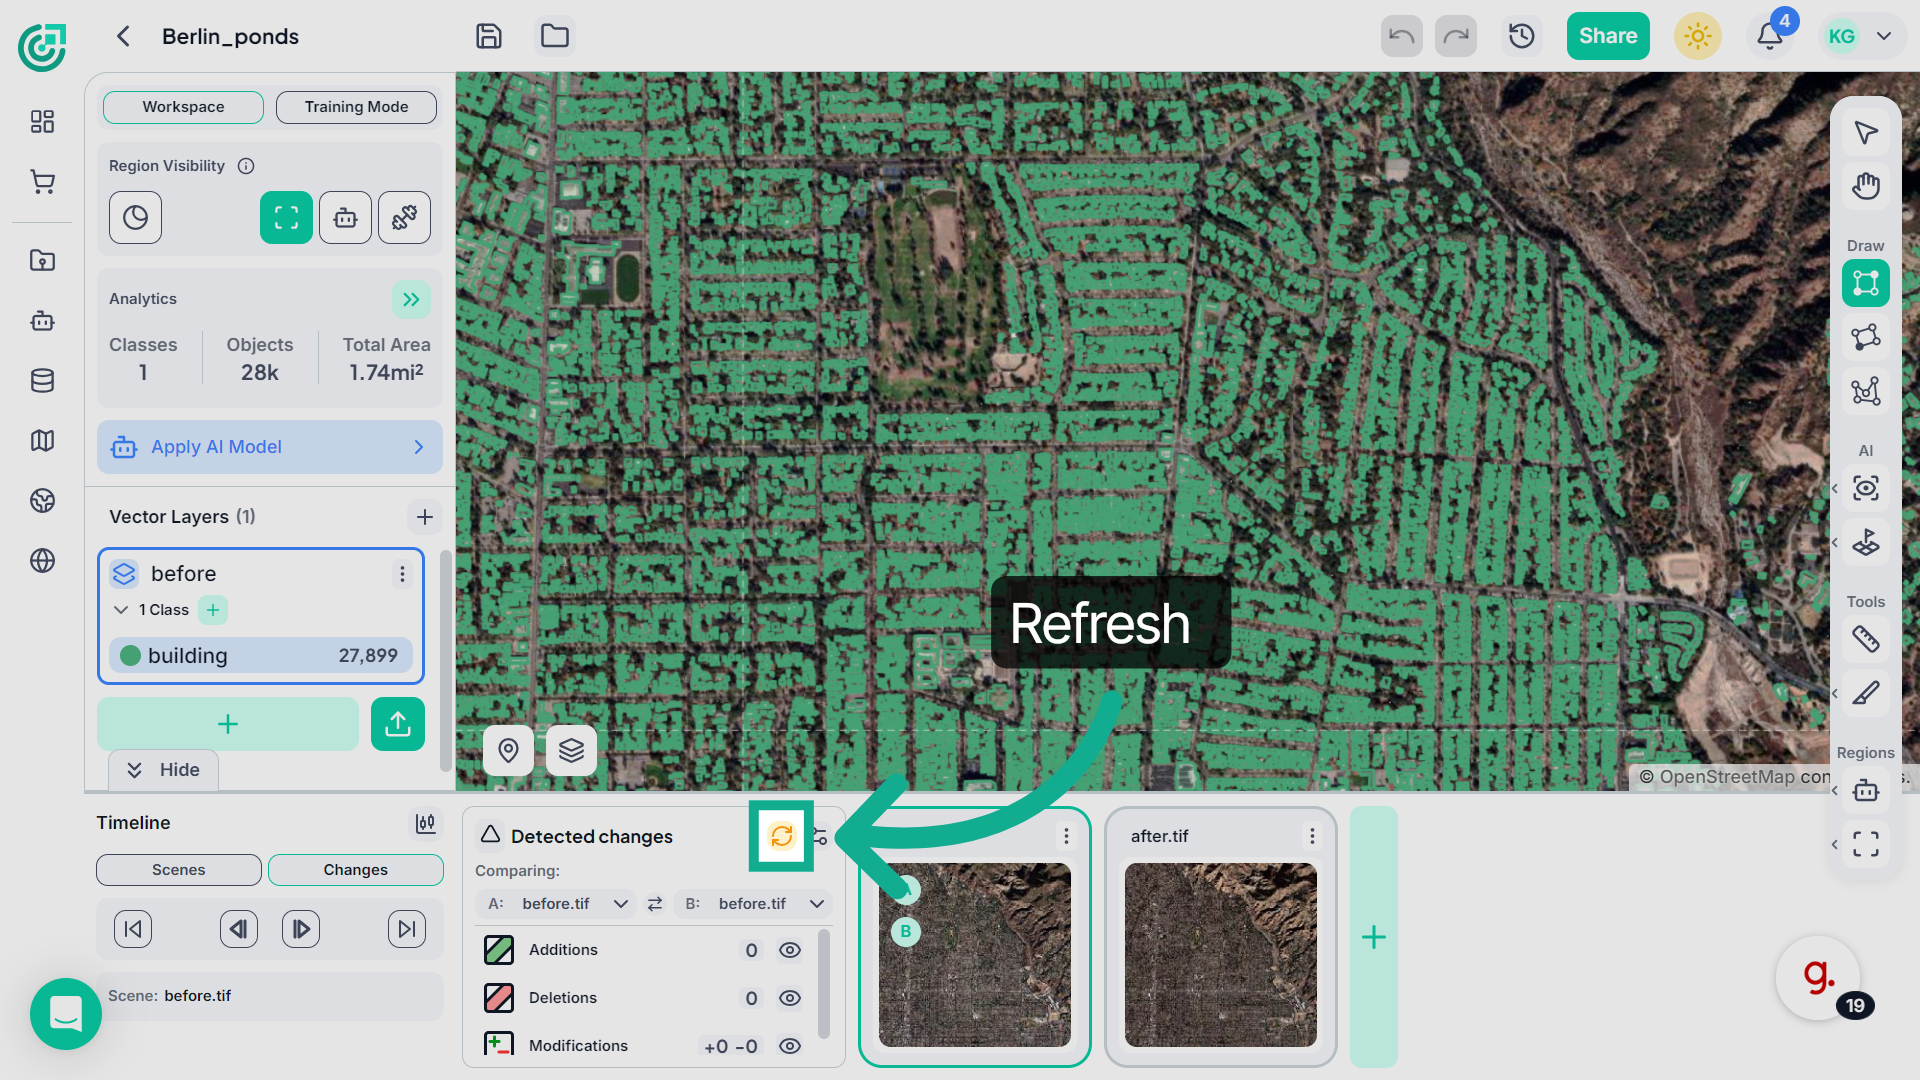Viewport: 1920px width, 1080px height.
Task: Click the map pin location button
Action: click(x=508, y=750)
